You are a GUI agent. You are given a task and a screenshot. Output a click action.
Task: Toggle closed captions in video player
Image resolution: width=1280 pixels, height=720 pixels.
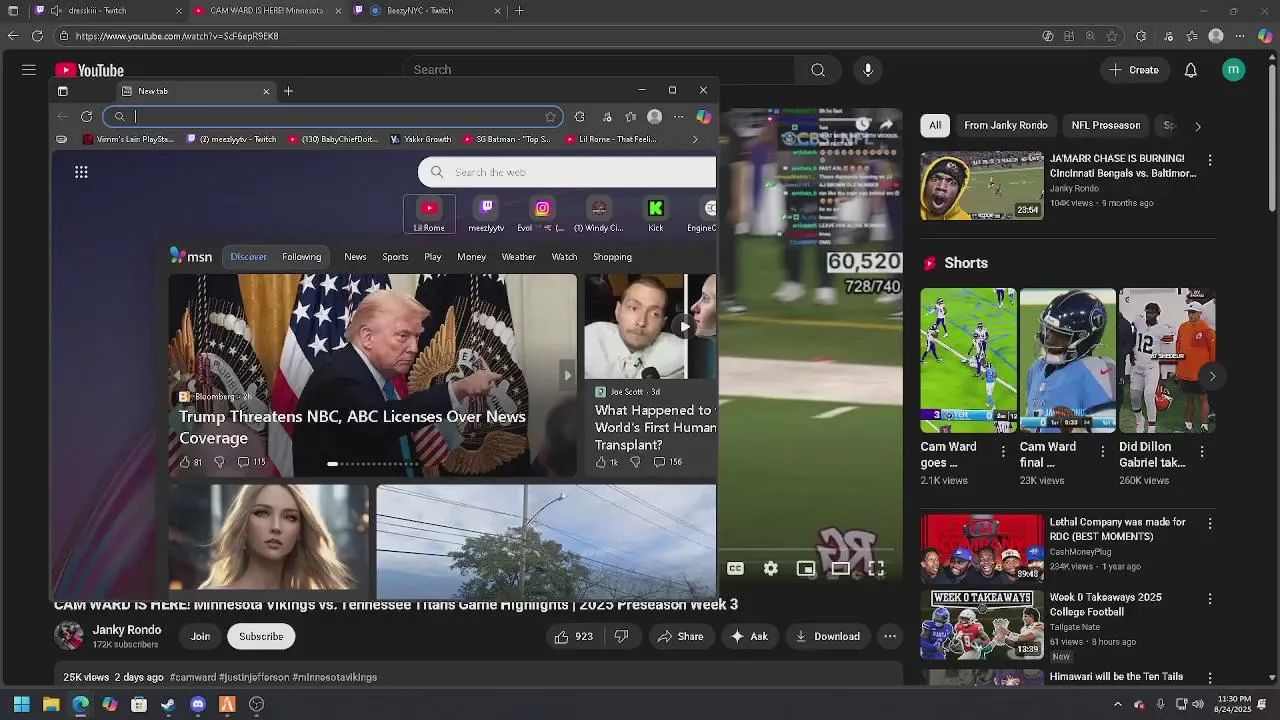[735, 568]
